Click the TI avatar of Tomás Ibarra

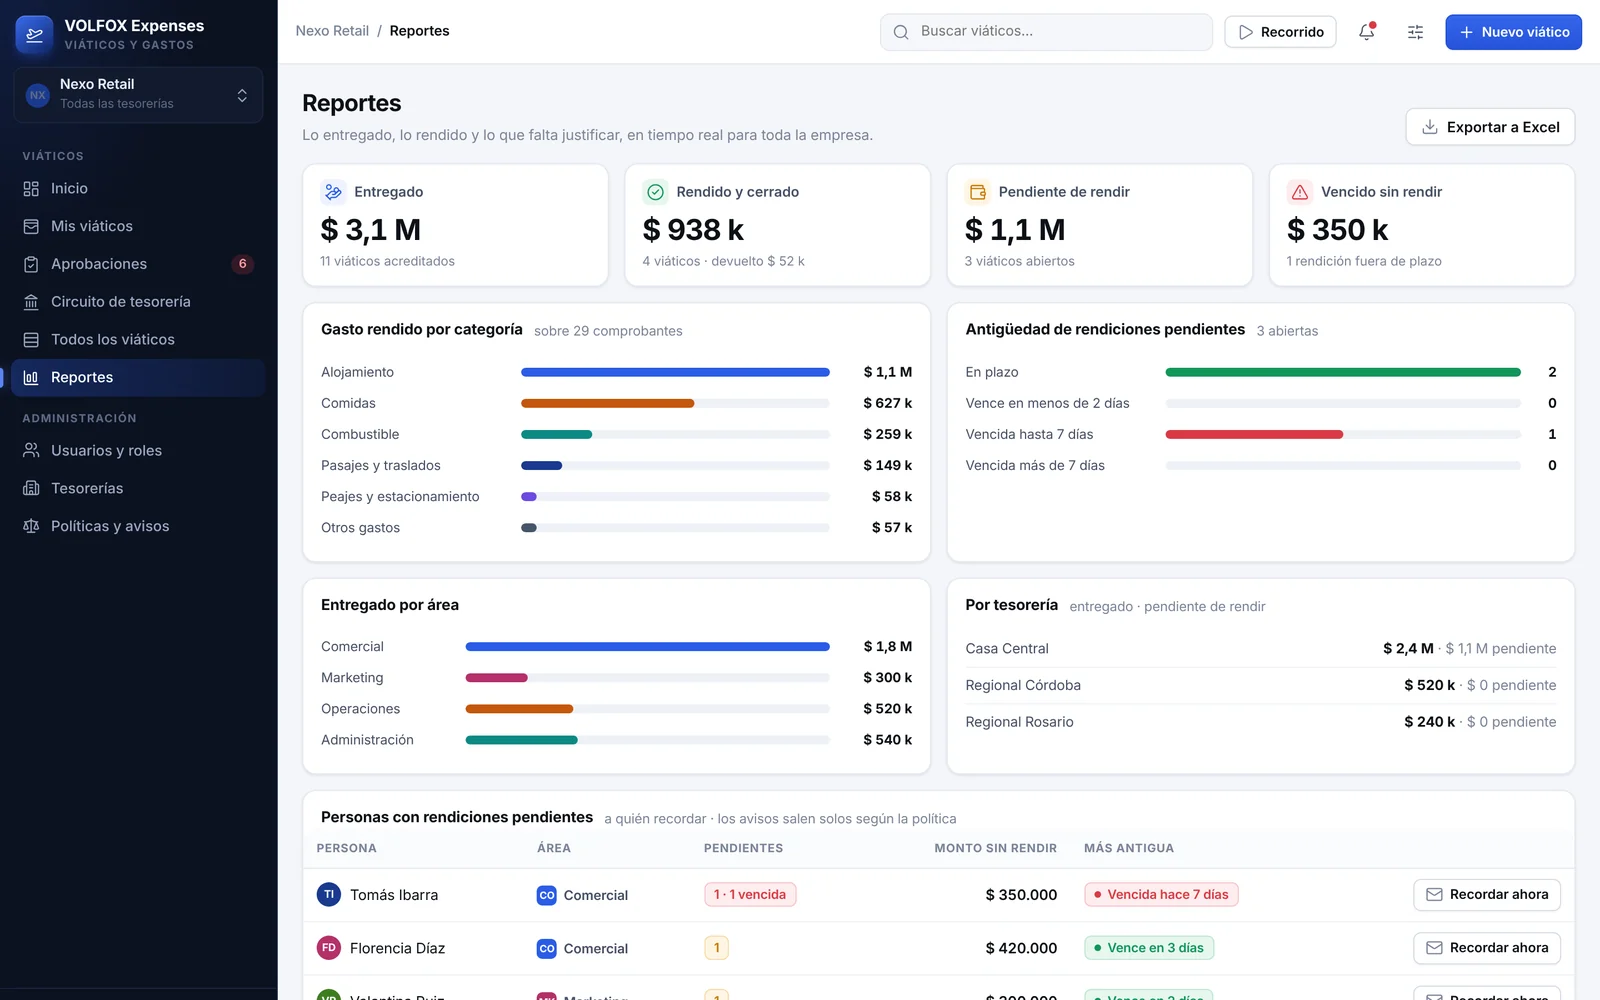click(329, 895)
